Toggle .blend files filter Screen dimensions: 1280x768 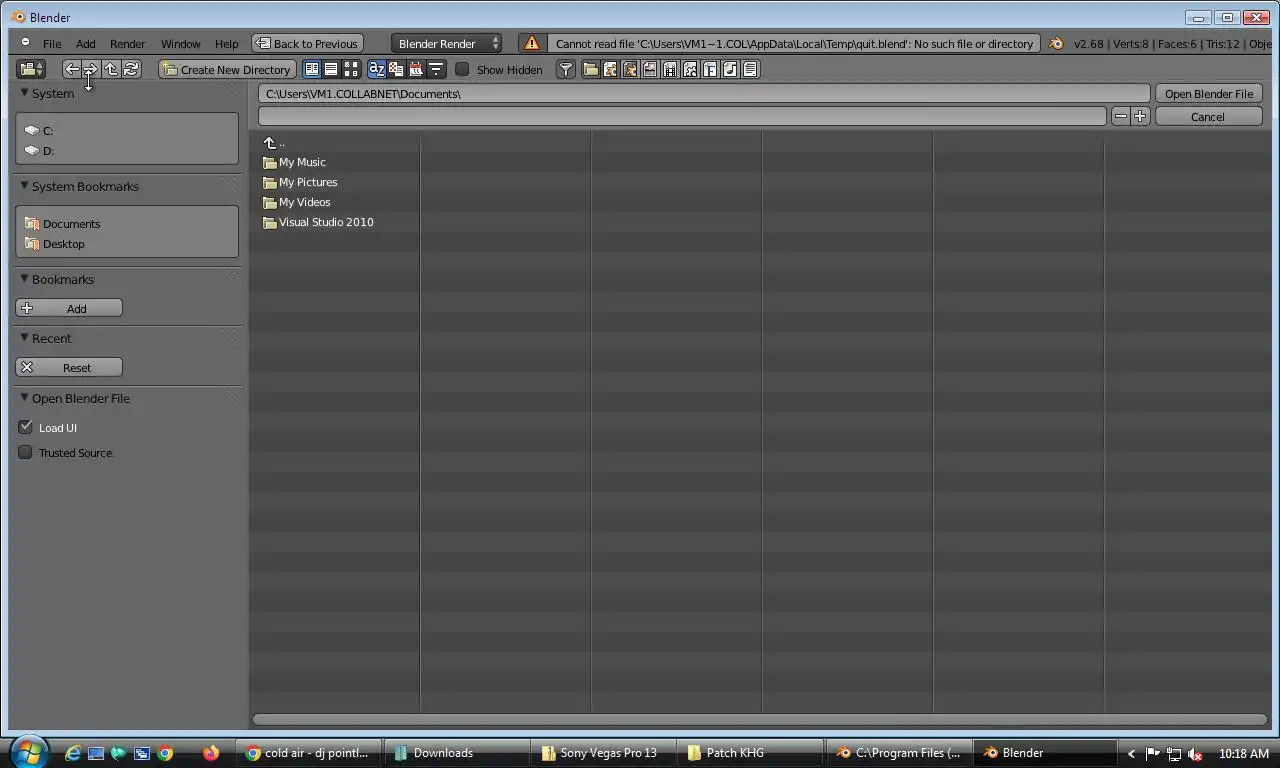coord(610,69)
